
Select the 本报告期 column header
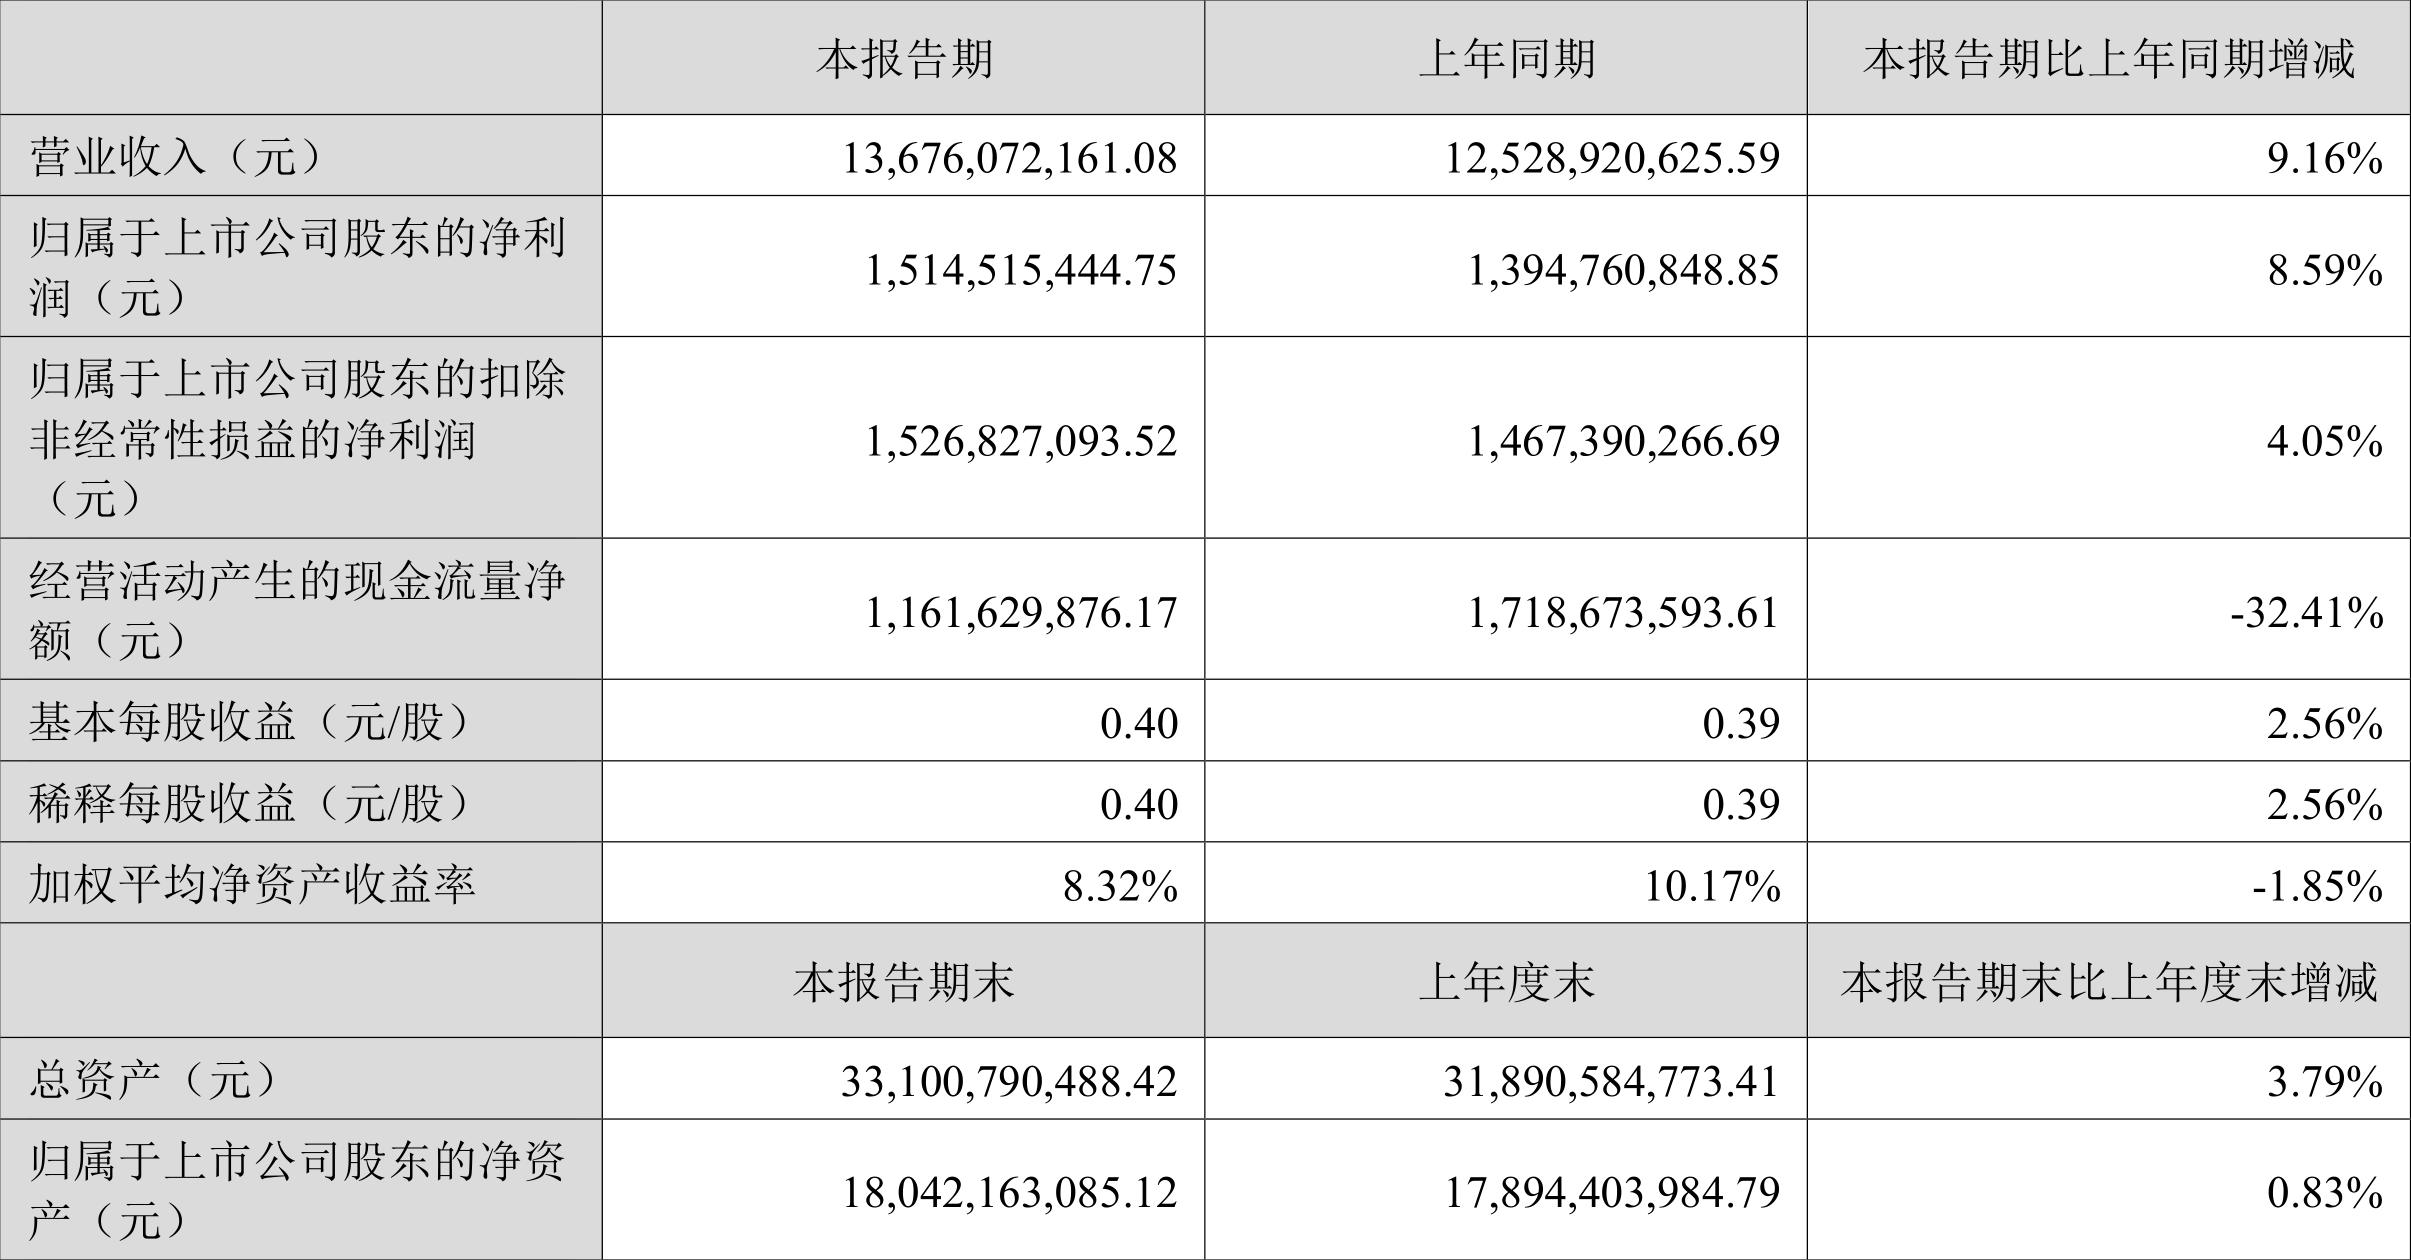click(x=903, y=58)
